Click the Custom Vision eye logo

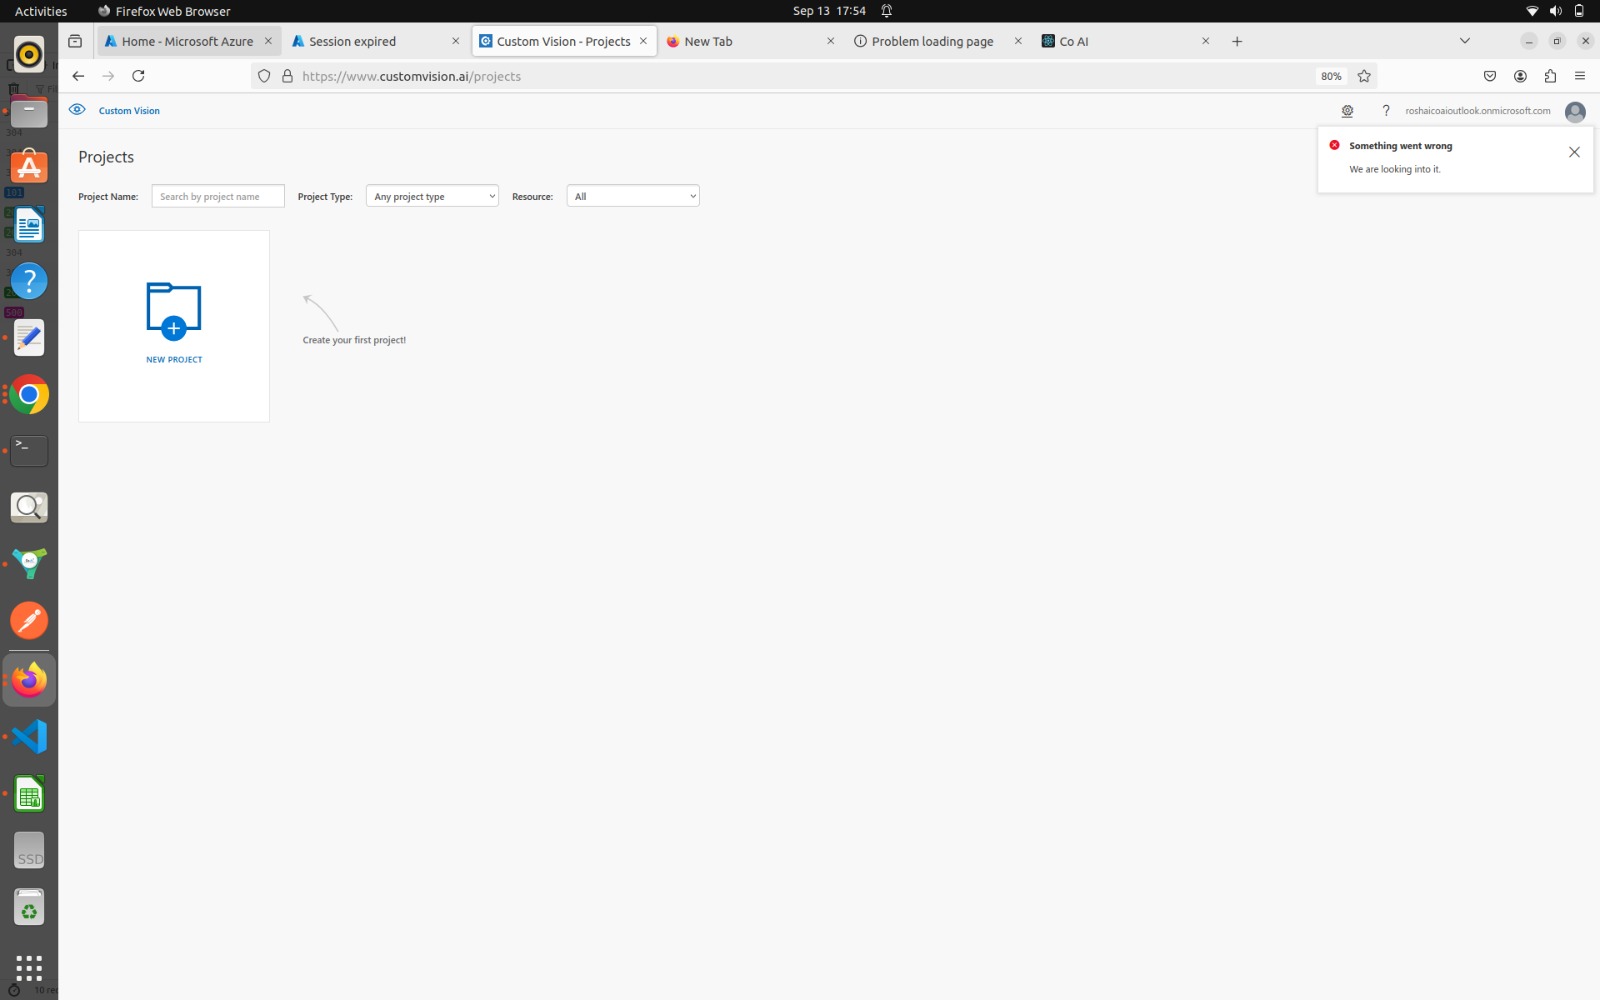click(x=77, y=110)
